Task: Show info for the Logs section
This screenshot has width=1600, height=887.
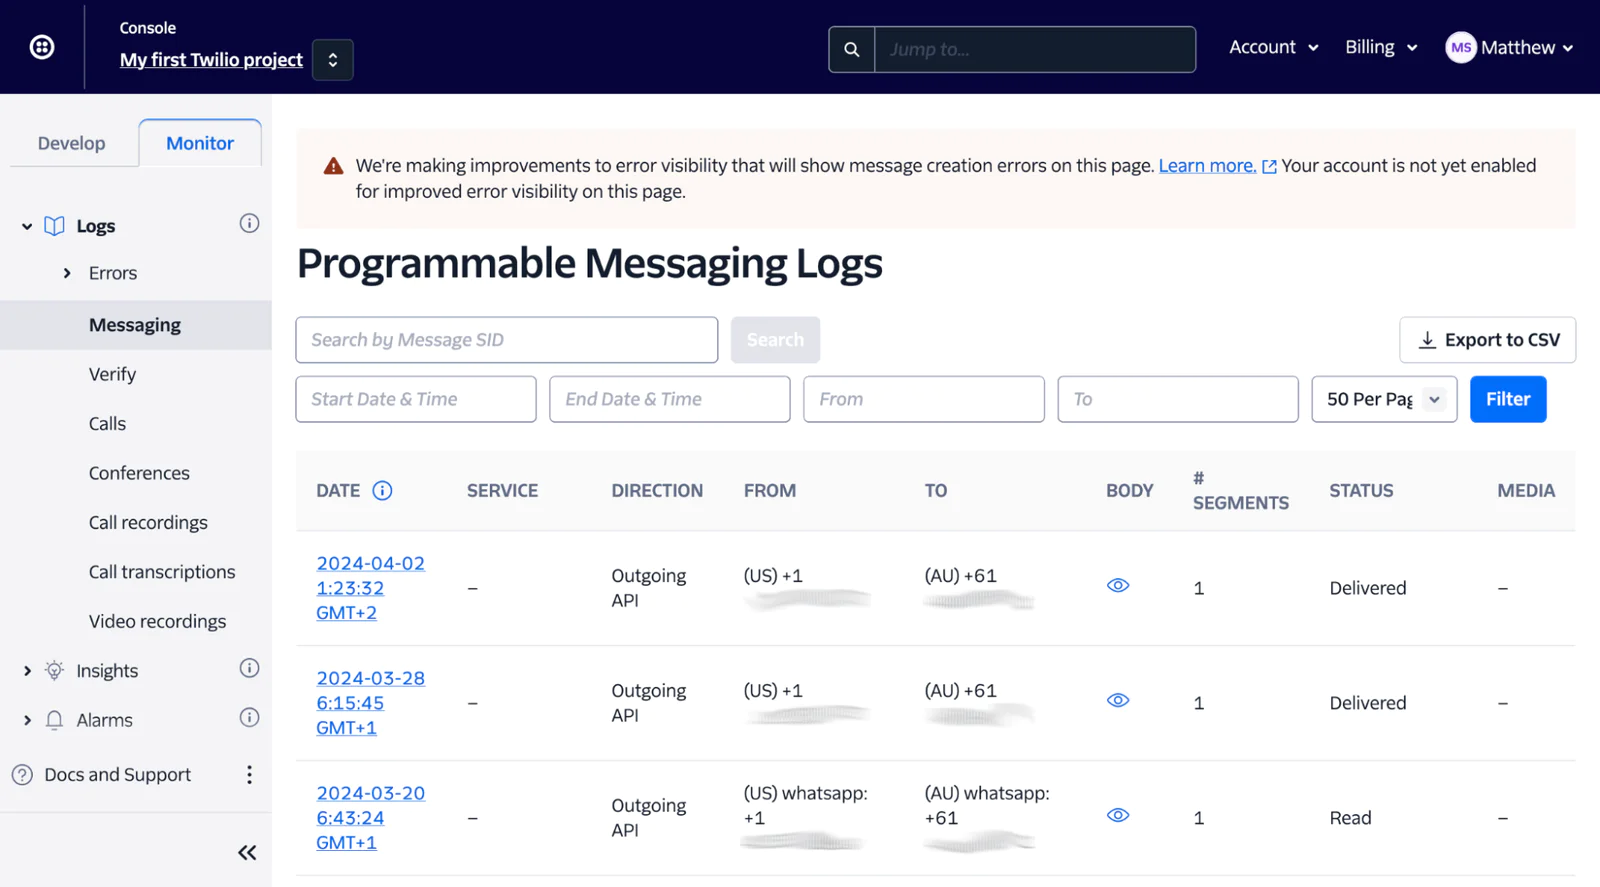Action: pyautogui.click(x=249, y=223)
